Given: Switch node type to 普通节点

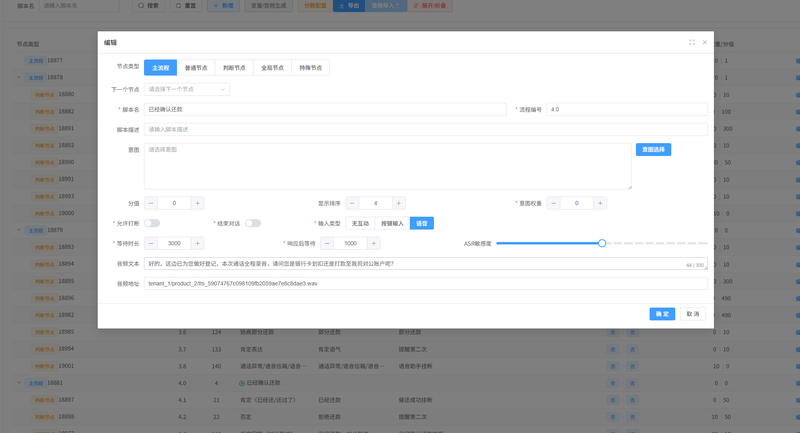Looking at the screenshot, I should (x=196, y=68).
